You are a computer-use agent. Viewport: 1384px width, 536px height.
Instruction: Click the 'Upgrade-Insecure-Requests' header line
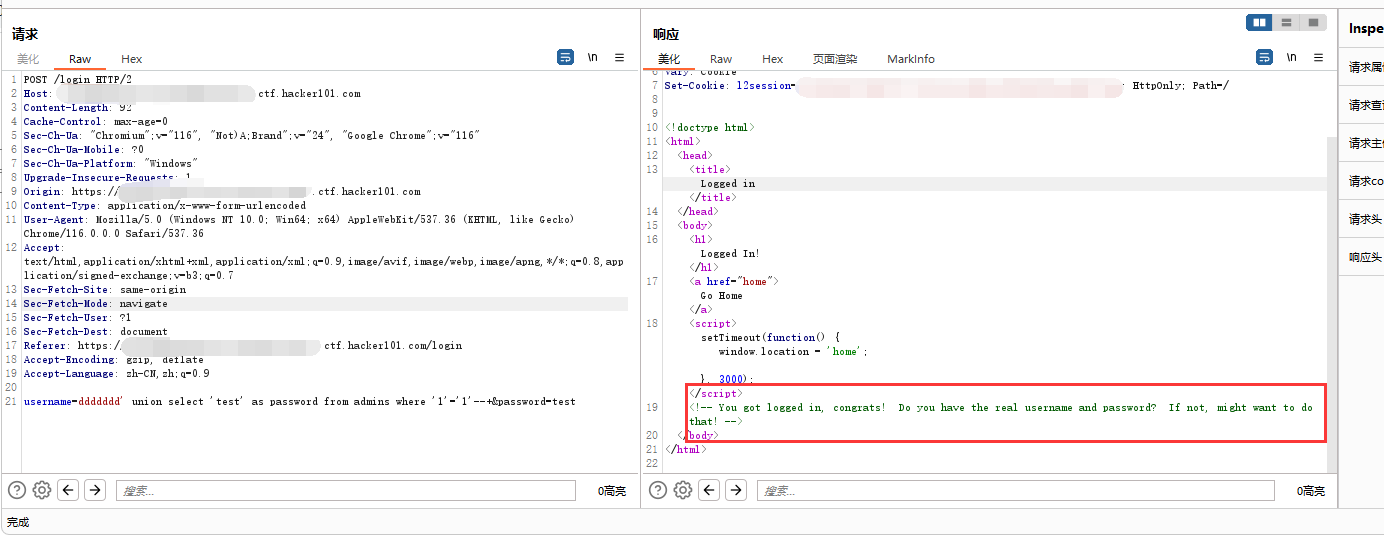click(x=107, y=177)
